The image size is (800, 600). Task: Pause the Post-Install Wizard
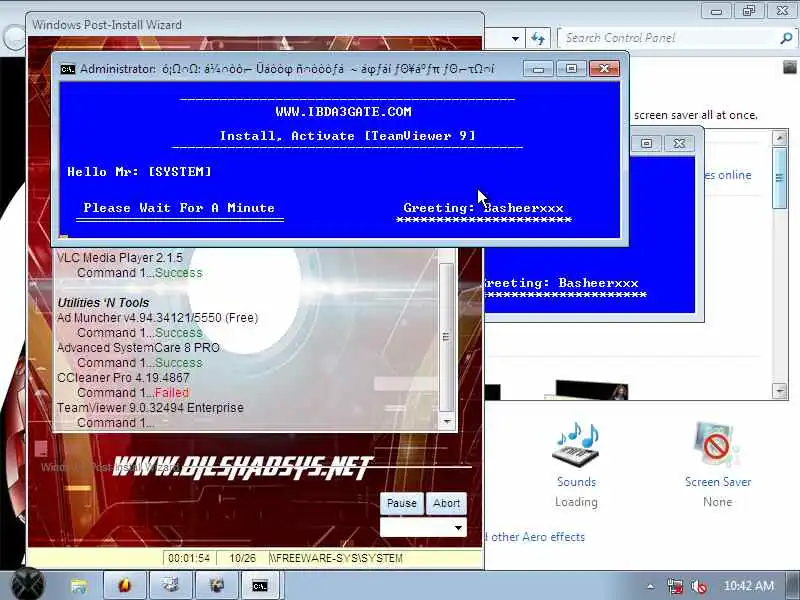click(402, 503)
